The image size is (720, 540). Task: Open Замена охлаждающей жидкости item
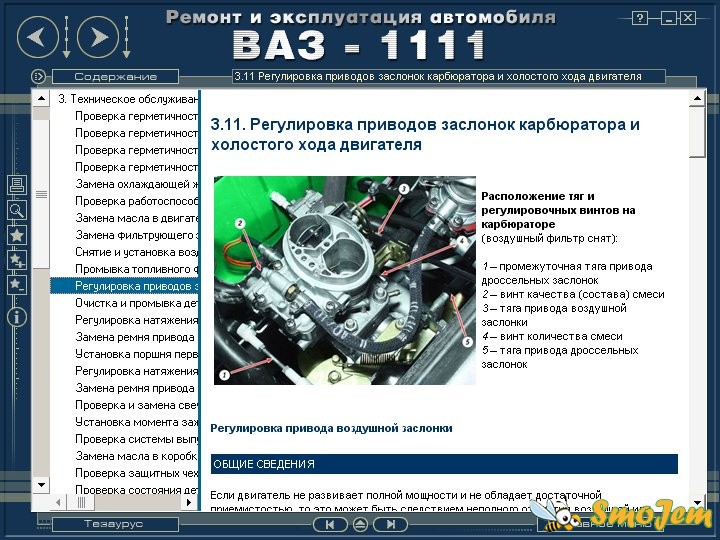(x=137, y=184)
